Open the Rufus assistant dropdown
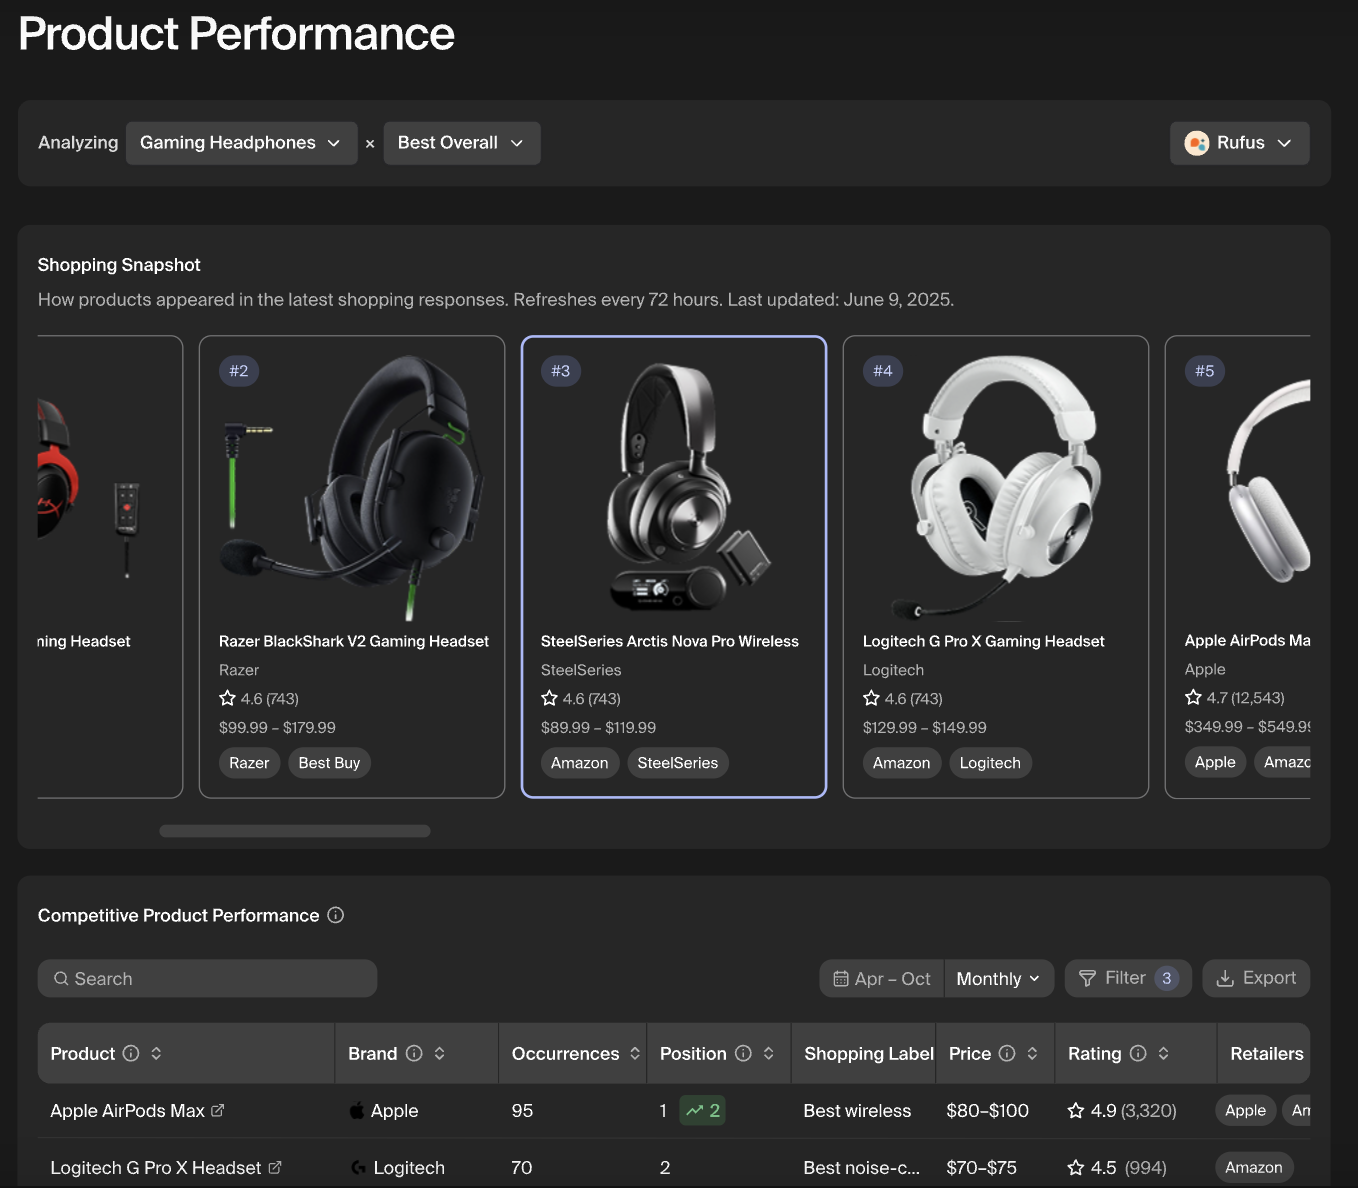The width and height of the screenshot is (1358, 1188). (x=1239, y=143)
